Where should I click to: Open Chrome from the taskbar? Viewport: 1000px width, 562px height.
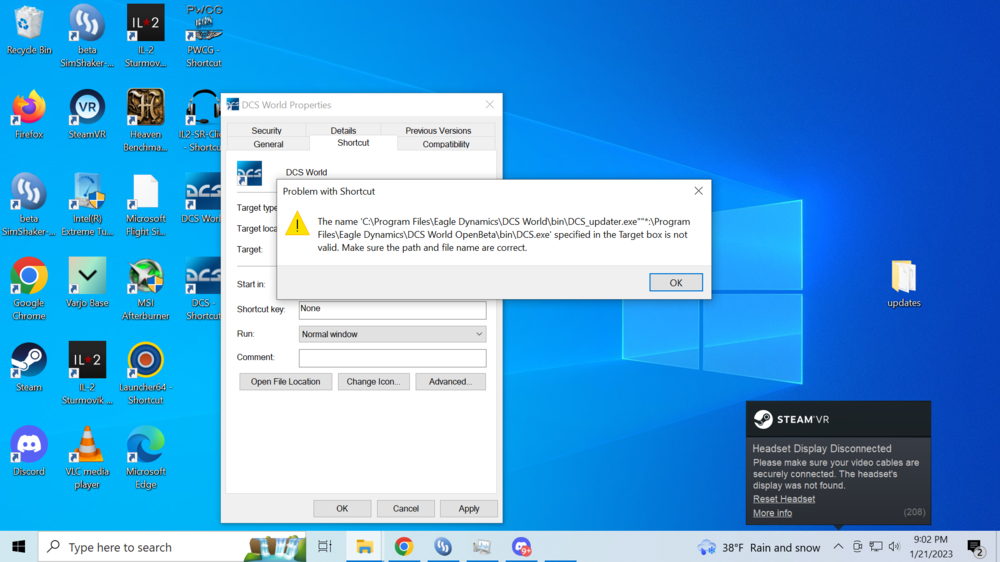pyautogui.click(x=404, y=547)
